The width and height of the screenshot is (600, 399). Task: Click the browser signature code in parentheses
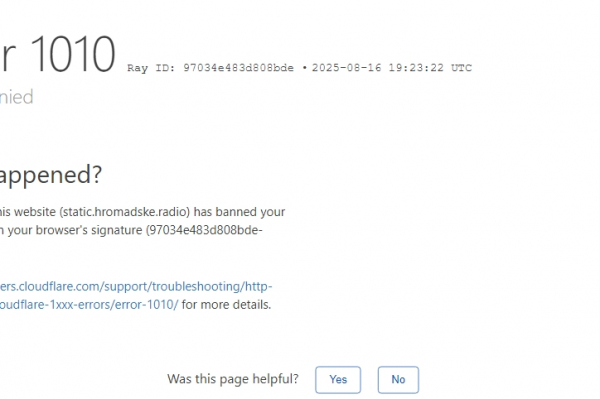pos(204,230)
